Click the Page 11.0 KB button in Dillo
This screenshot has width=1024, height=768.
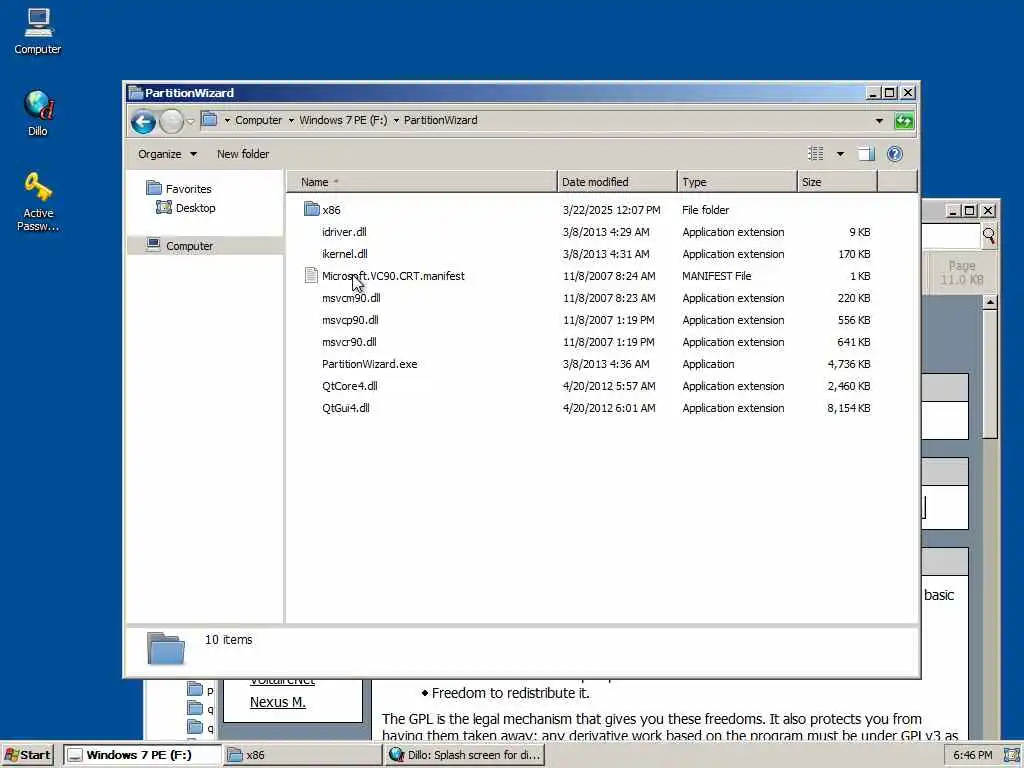(961, 273)
